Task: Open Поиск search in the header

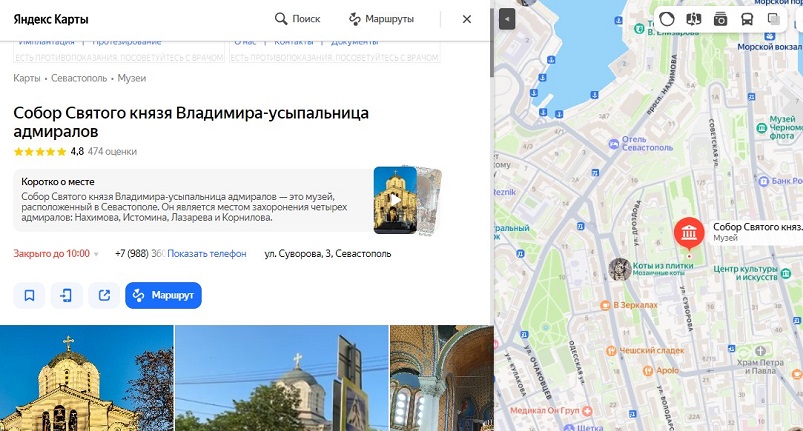Action: pyautogui.click(x=298, y=19)
